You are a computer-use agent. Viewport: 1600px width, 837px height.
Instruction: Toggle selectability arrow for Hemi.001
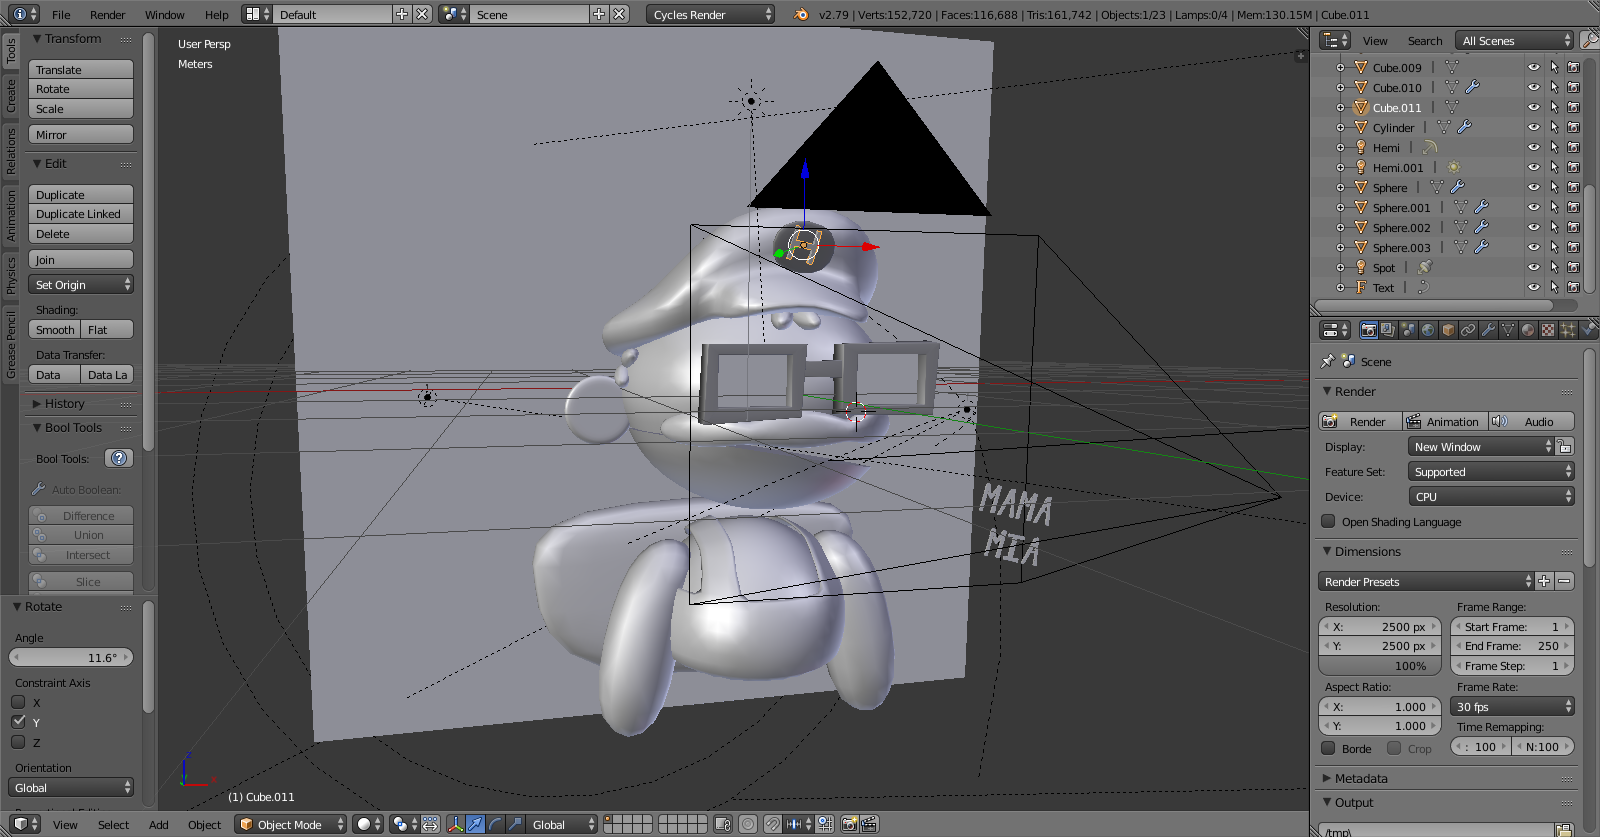(1554, 167)
